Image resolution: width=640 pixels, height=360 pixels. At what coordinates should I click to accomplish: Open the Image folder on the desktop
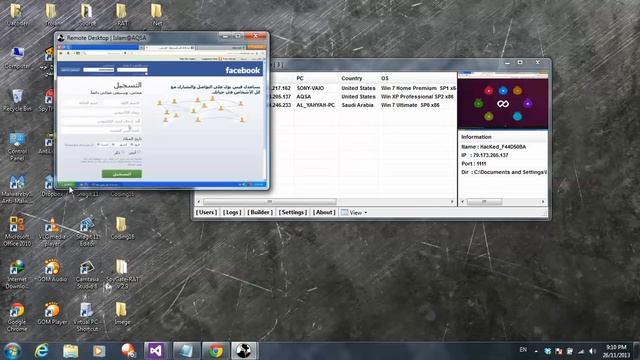pyautogui.click(x=122, y=313)
